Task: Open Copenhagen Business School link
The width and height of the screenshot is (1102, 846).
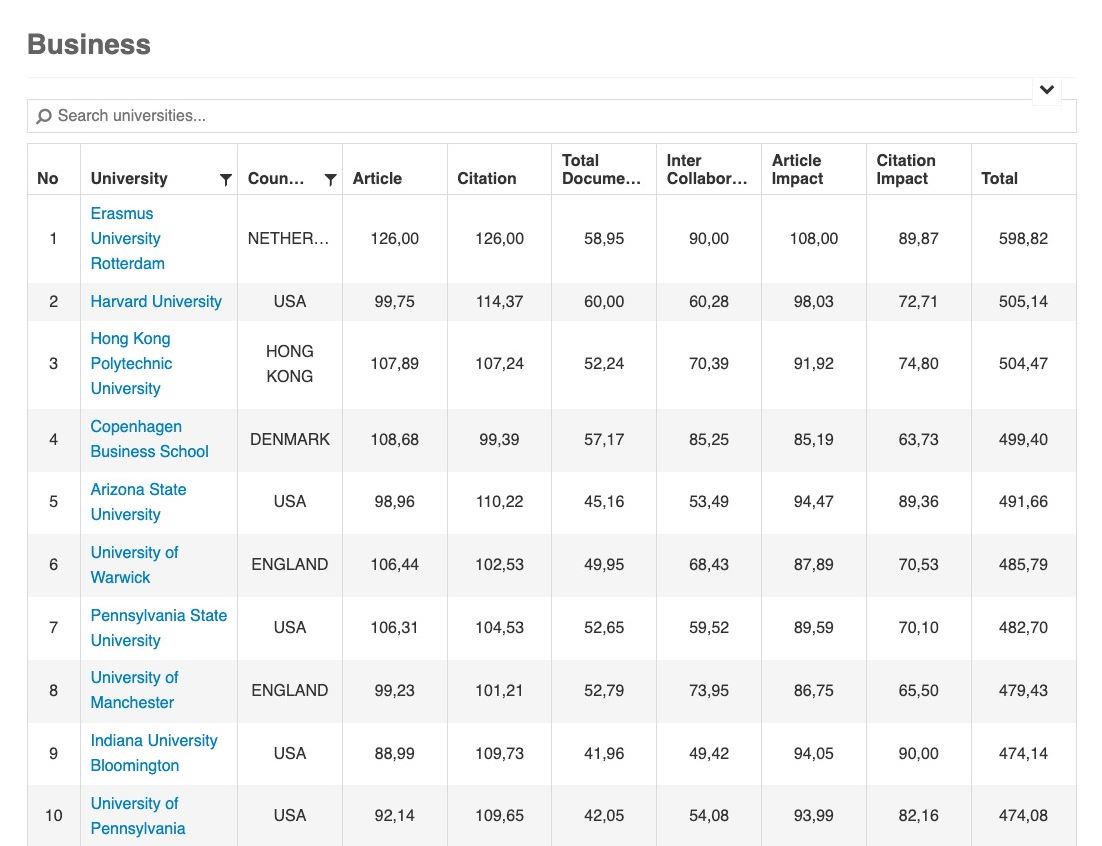Action: pyautogui.click(x=150, y=439)
